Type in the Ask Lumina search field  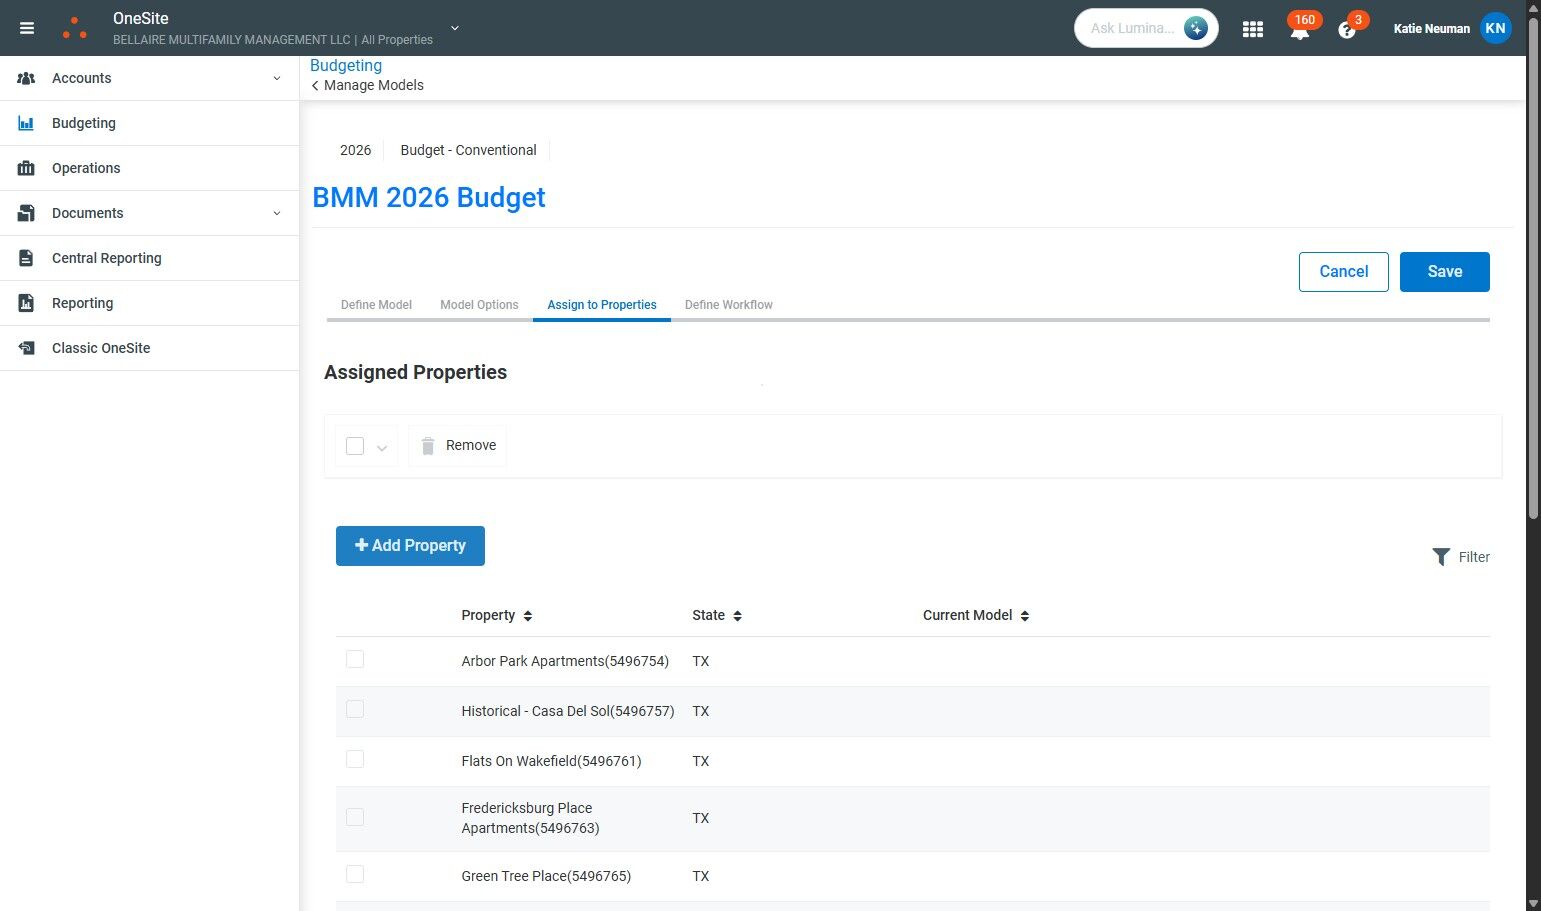tap(1132, 28)
